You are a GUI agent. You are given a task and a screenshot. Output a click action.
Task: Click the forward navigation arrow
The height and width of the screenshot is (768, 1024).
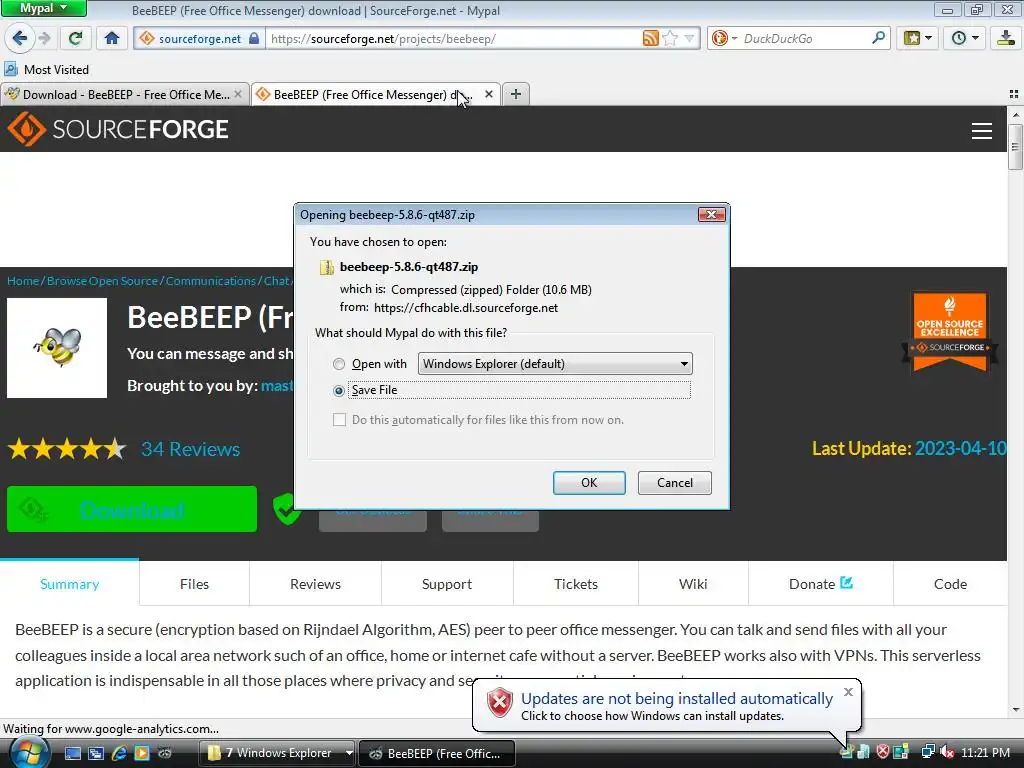[x=44, y=39]
